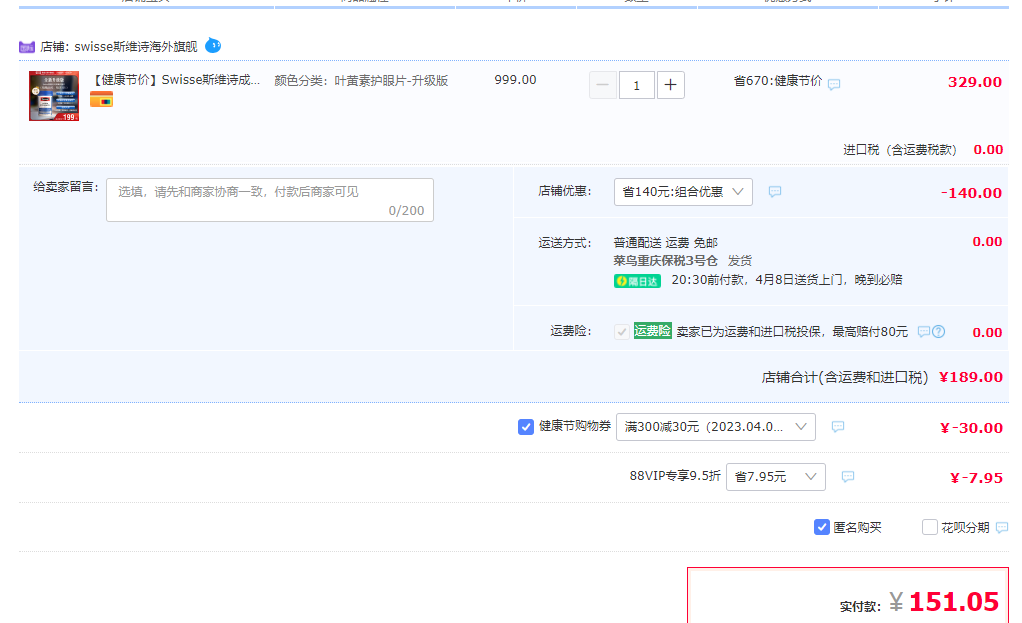
Task: Open the Swisse product thumbnail image
Action: click(54, 96)
